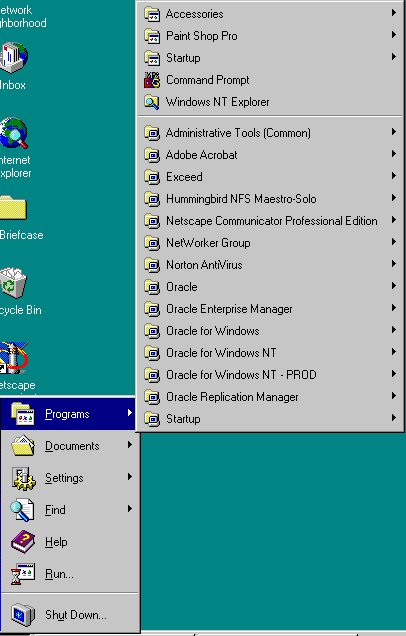Click the Run icon in Start menu
Viewport: 406px width, 636px height.
point(23,574)
